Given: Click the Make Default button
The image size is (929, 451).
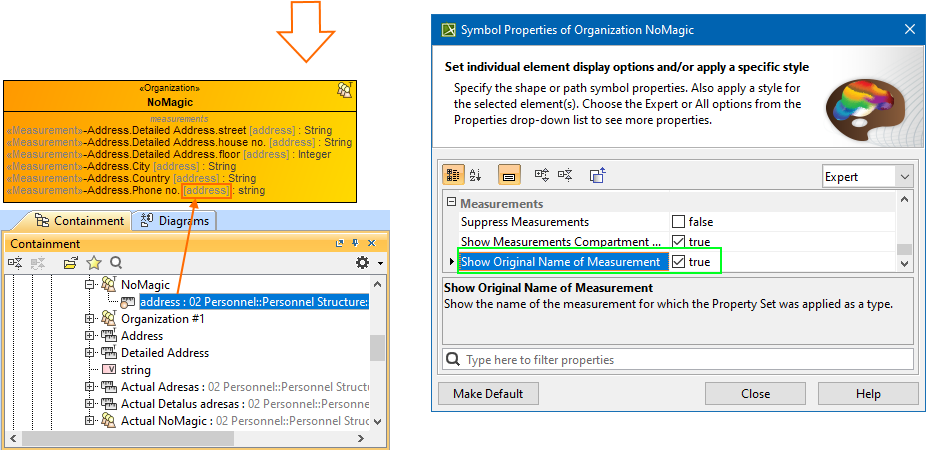Looking at the screenshot, I should pyautogui.click(x=488, y=394).
